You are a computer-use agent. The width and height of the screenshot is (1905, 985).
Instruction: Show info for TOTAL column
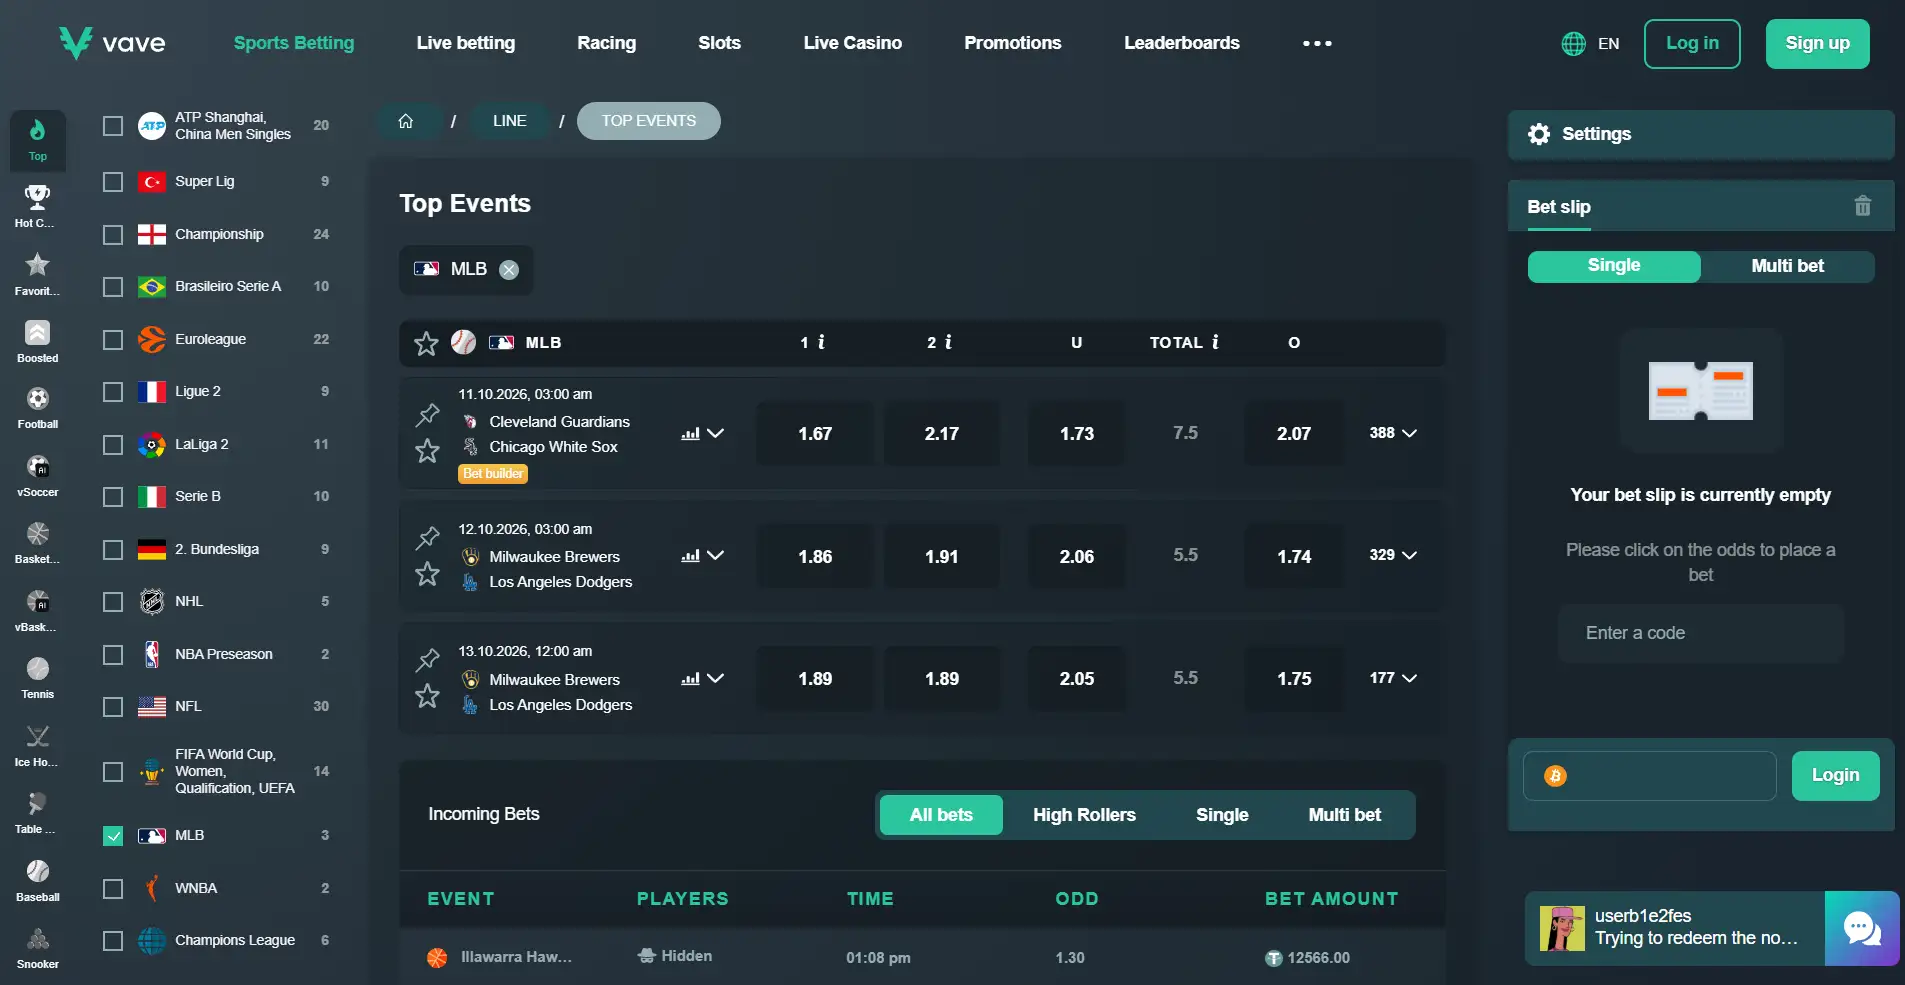(1215, 342)
